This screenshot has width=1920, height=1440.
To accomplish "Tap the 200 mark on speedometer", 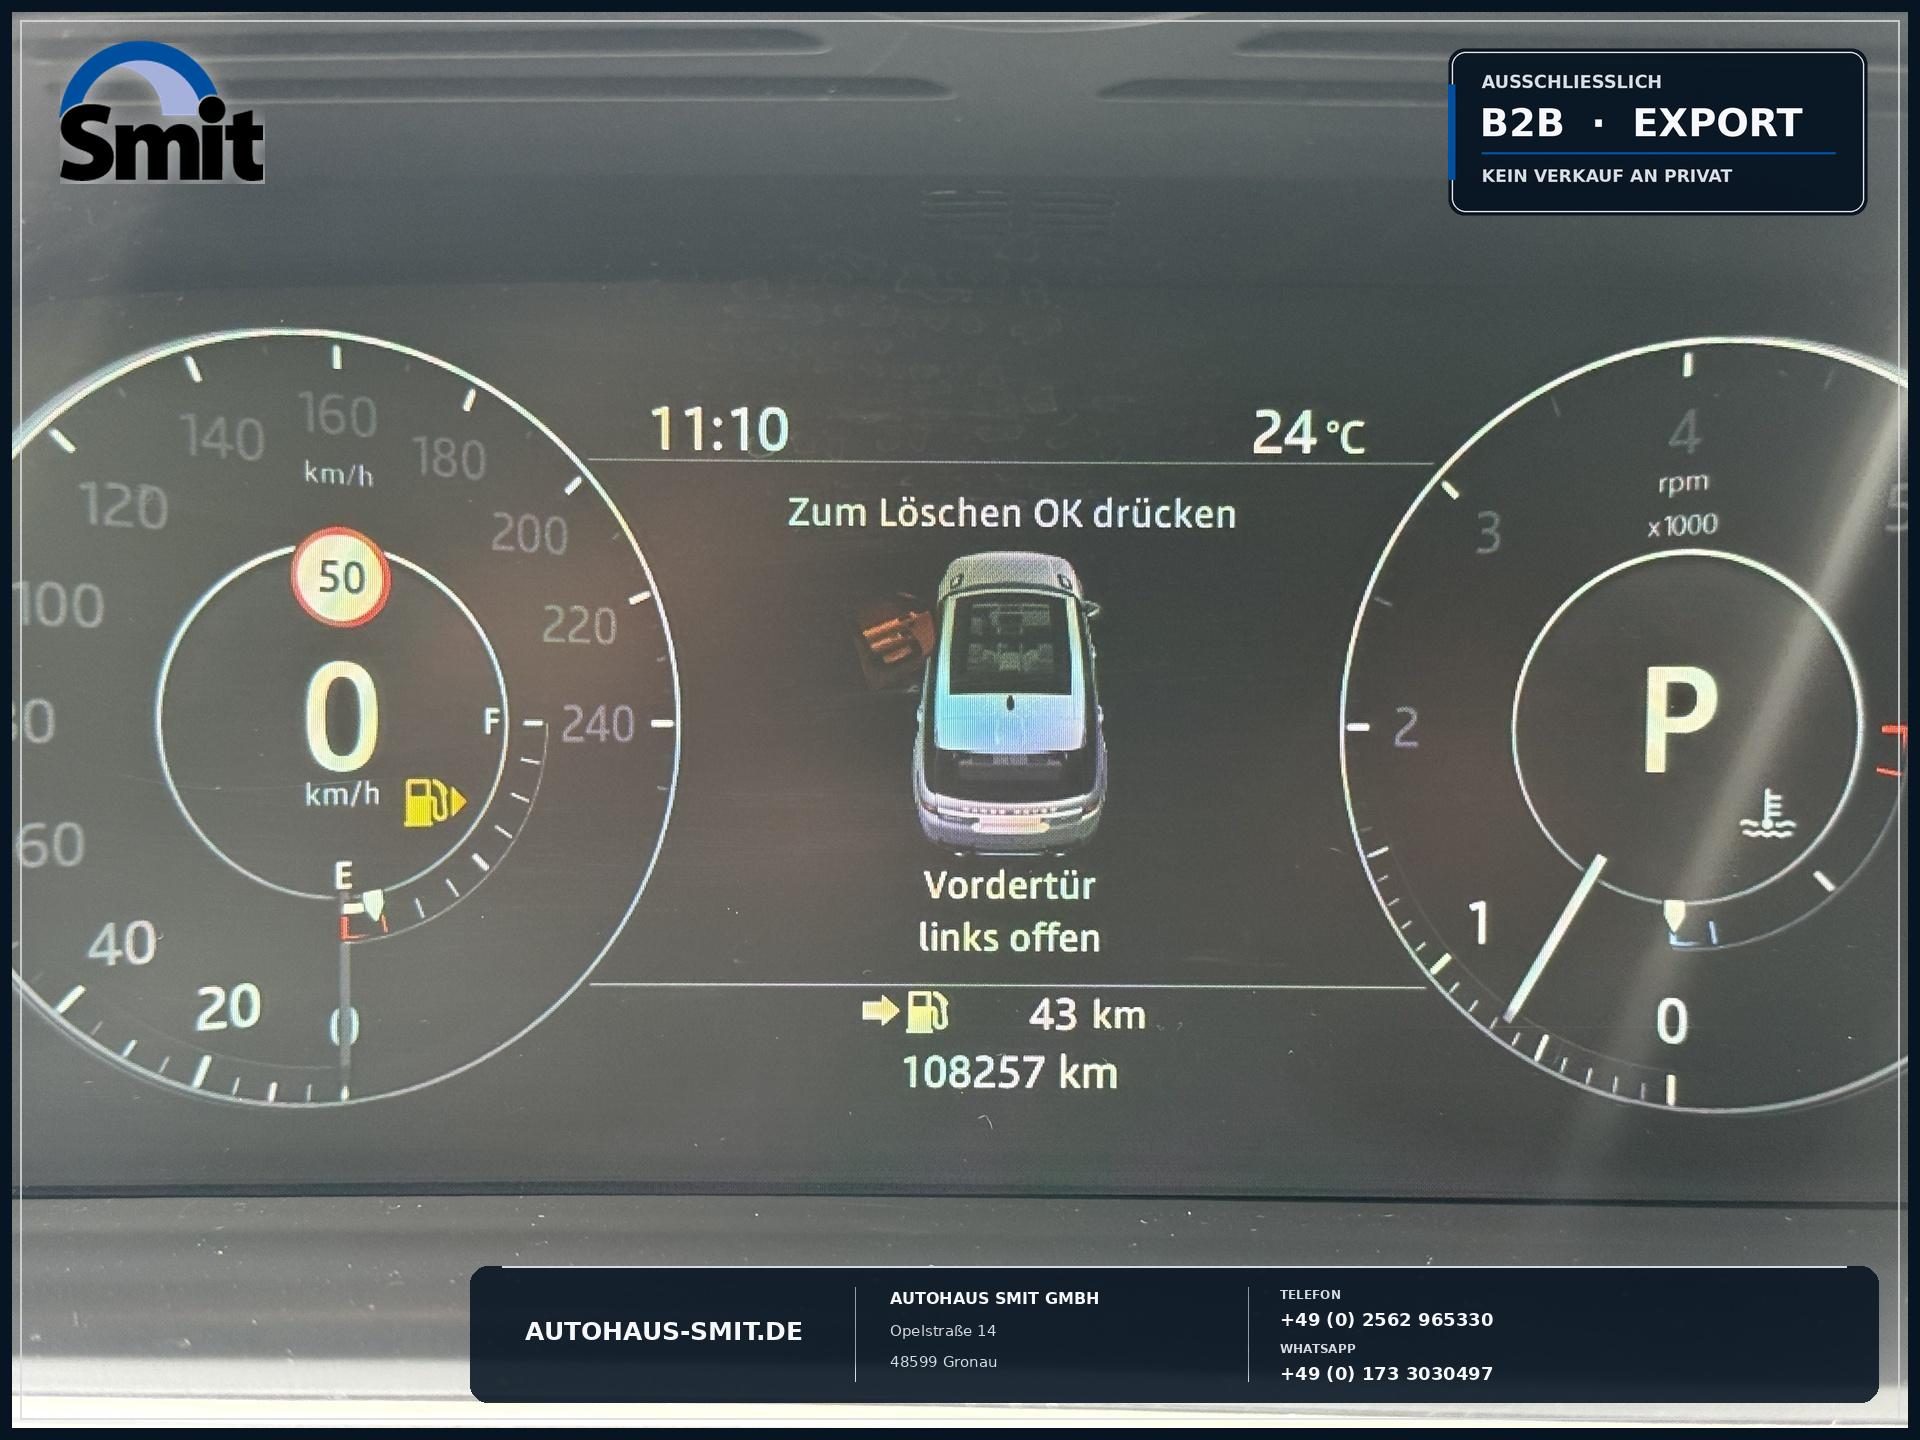I will [x=529, y=535].
